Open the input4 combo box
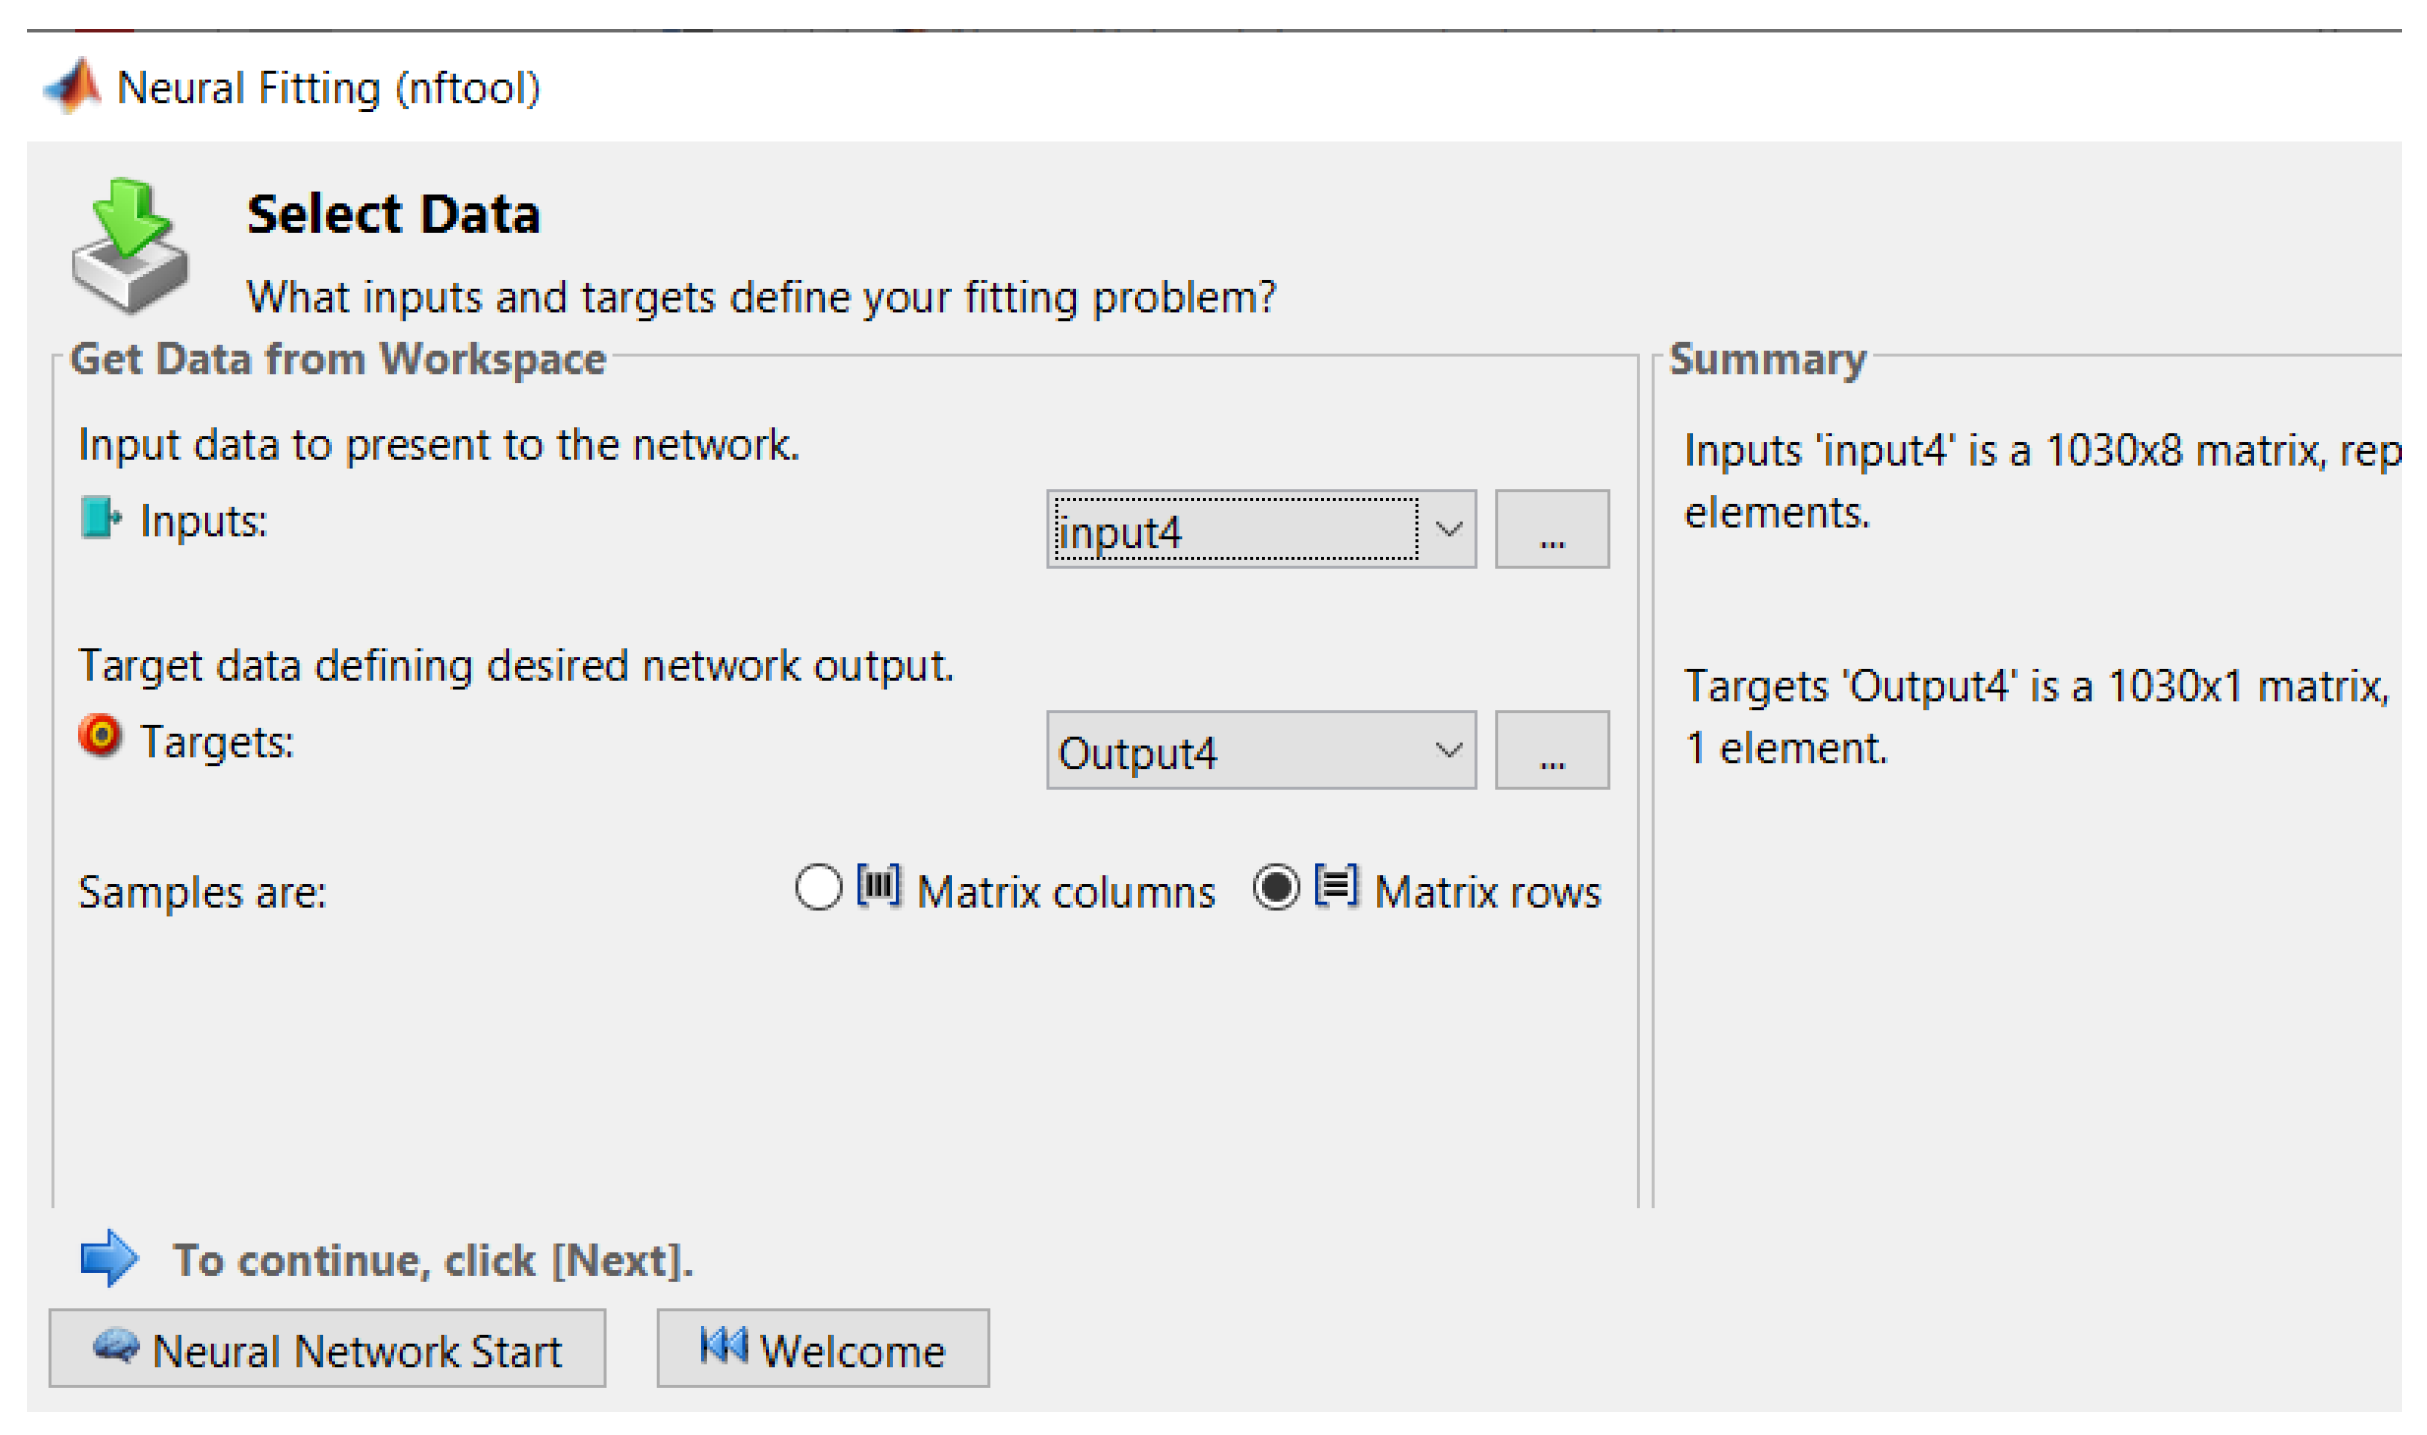The image size is (2427, 1435). pyautogui.click(x=1236, y=531)
